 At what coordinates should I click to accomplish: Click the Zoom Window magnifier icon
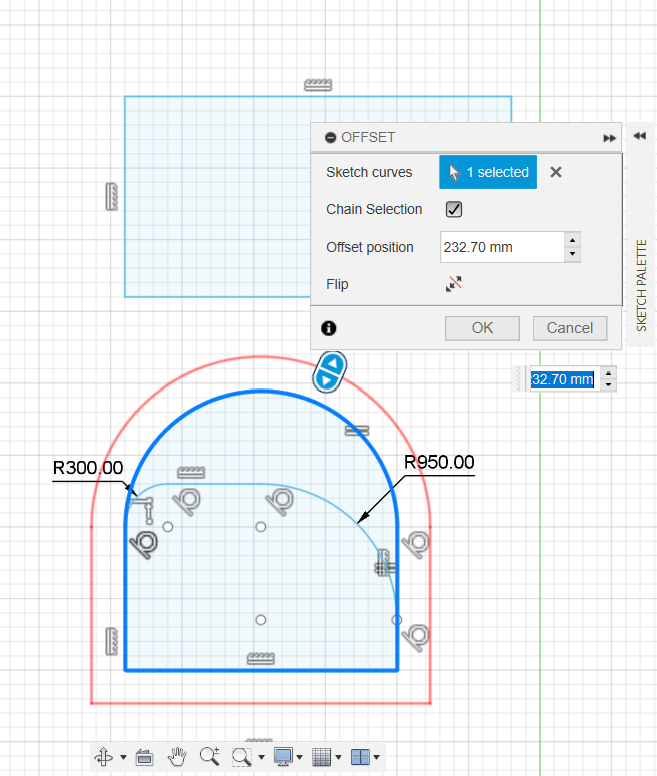click(x=241, y=757)
